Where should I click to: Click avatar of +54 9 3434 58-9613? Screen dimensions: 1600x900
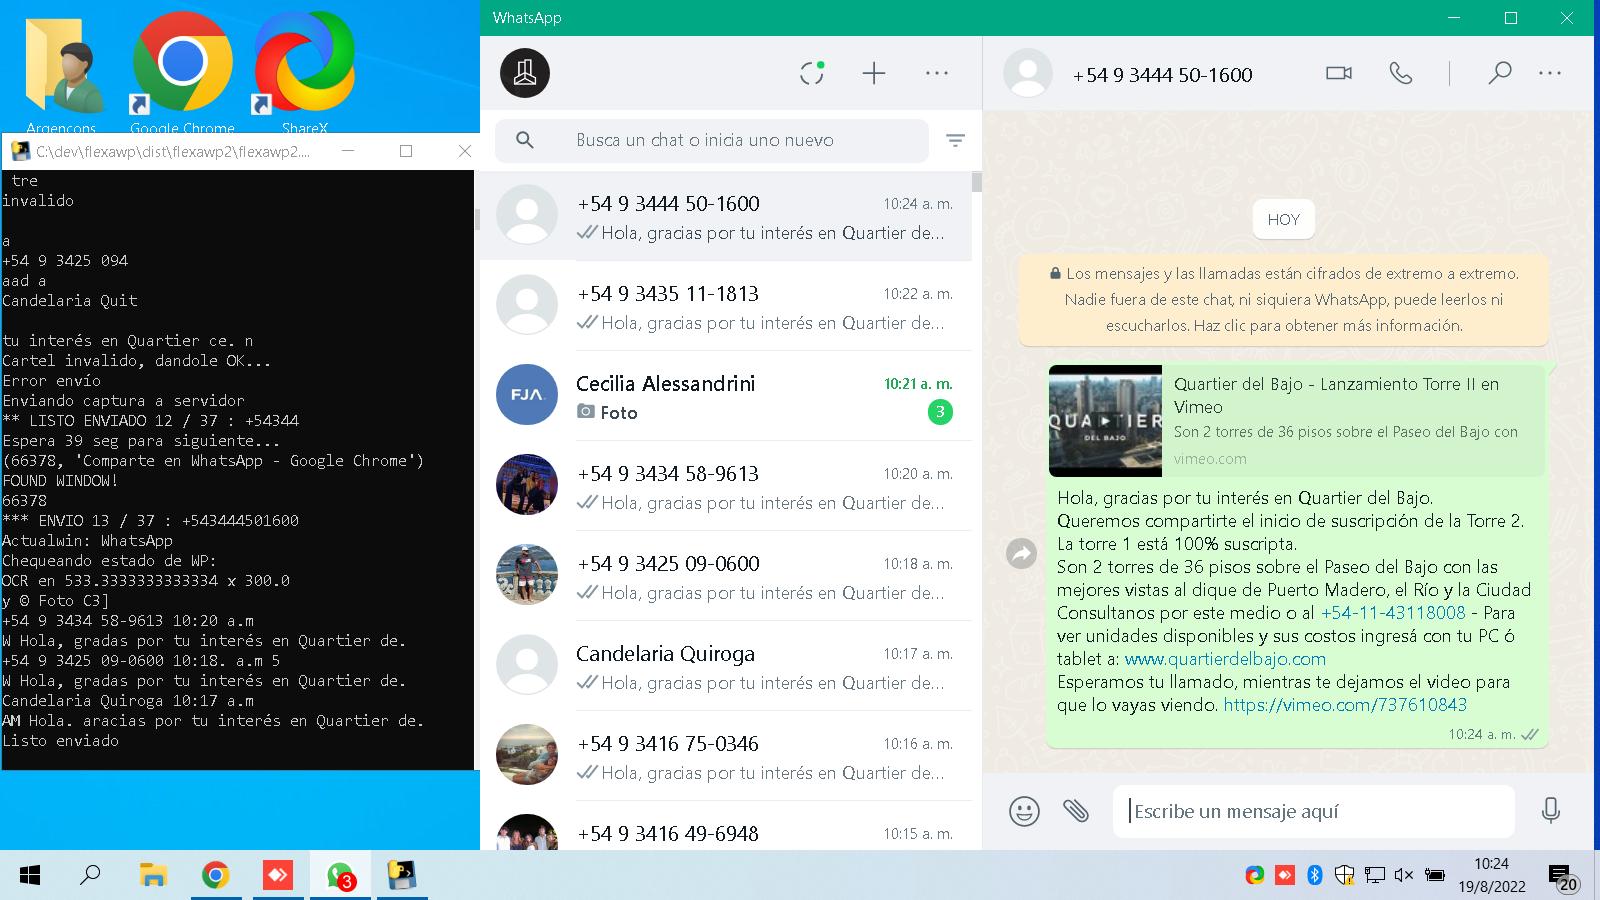(527, 485)
